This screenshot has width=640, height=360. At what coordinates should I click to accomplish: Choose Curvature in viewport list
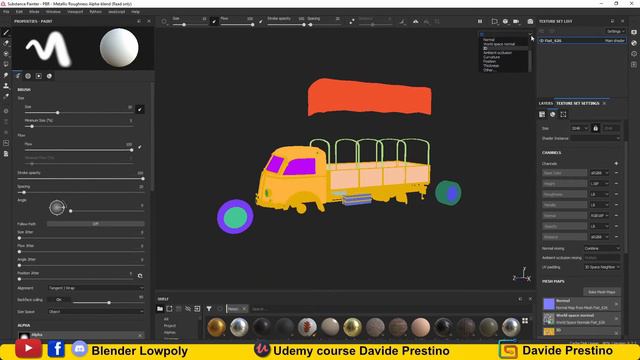tap(491, 57)
